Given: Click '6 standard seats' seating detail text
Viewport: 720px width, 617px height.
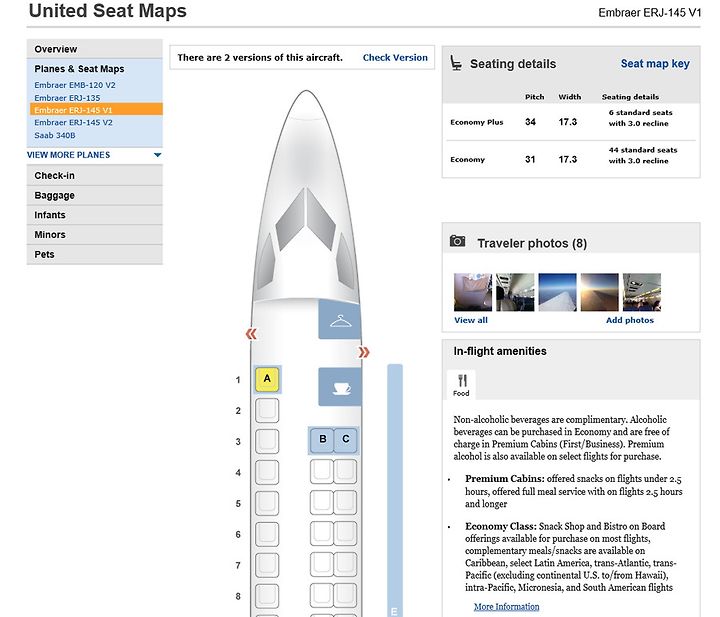Looking at the screenshot, I should [641, 112].
